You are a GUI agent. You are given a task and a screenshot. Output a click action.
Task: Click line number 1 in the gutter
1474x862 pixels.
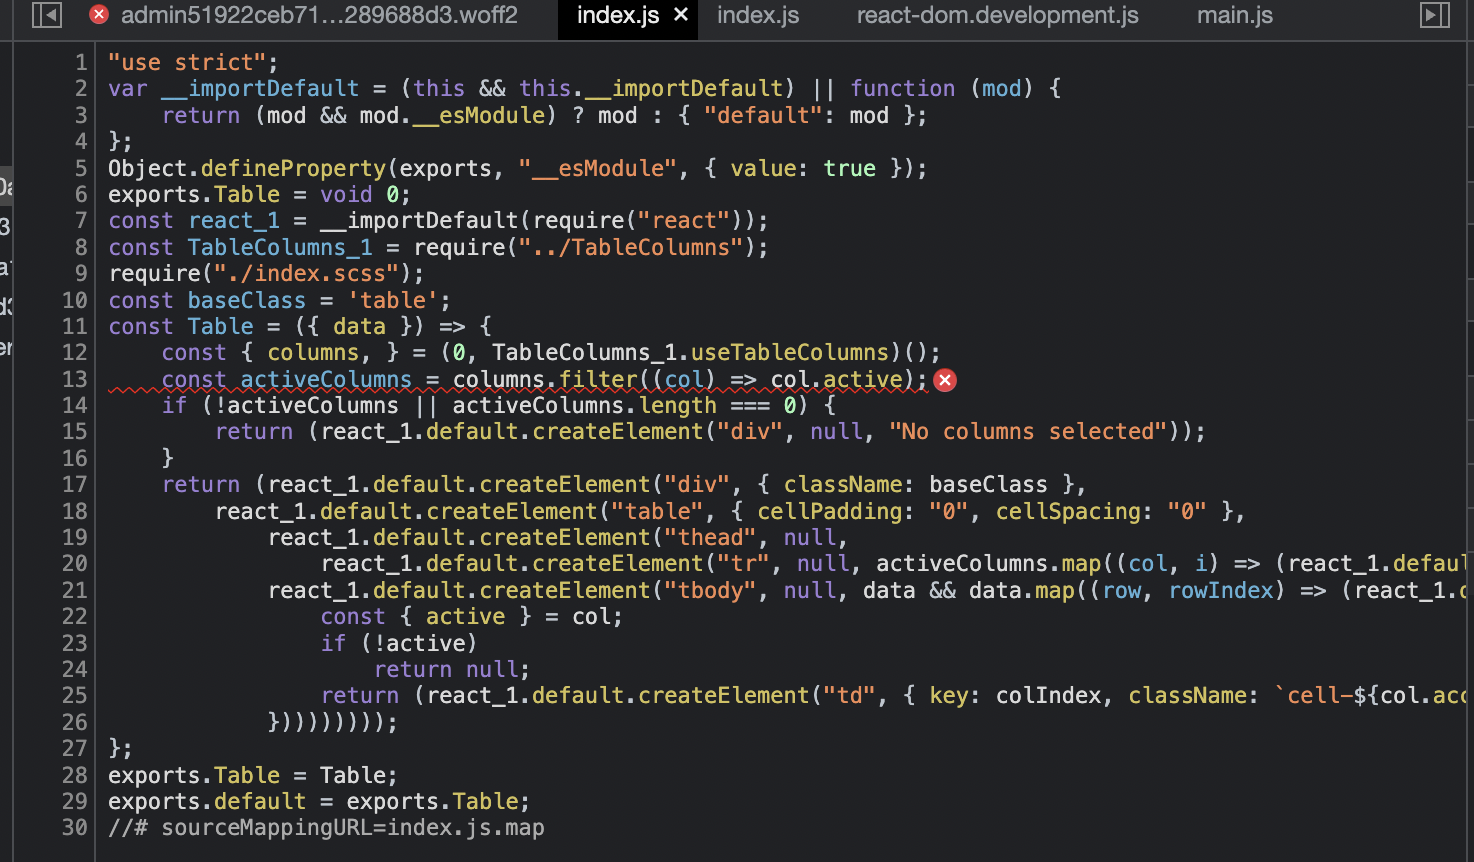click(81, 62)
